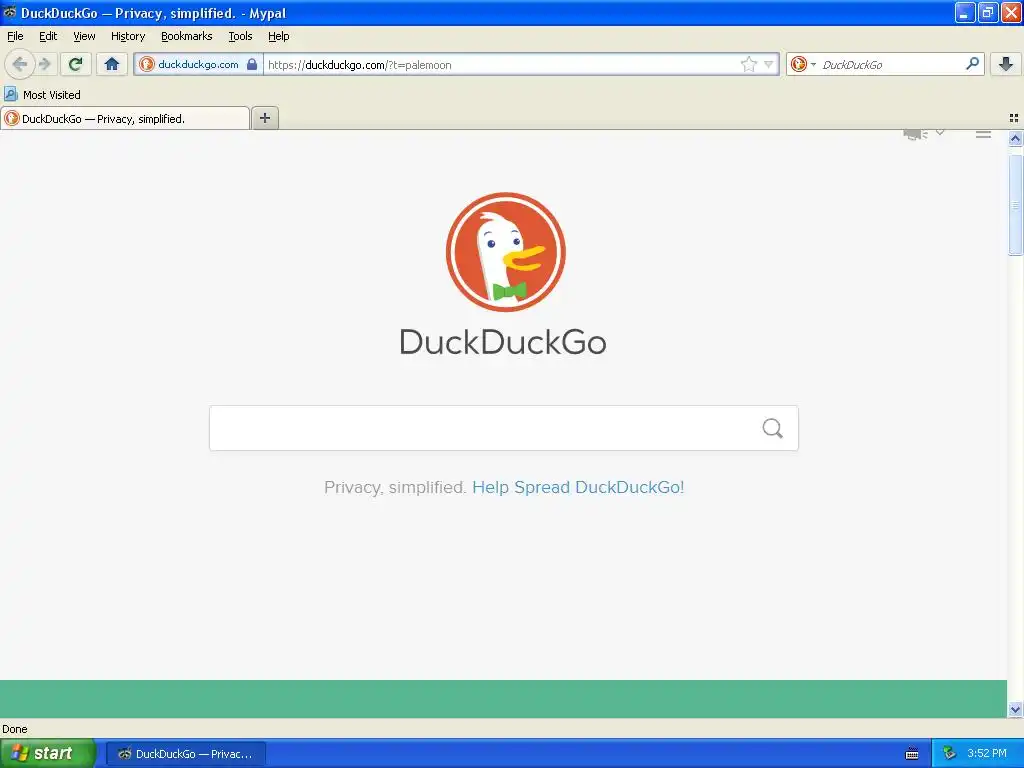This screenshot has height=768, width=1024.
Task: Click the page scrollbar down arrow
Action: (1015, 709)
